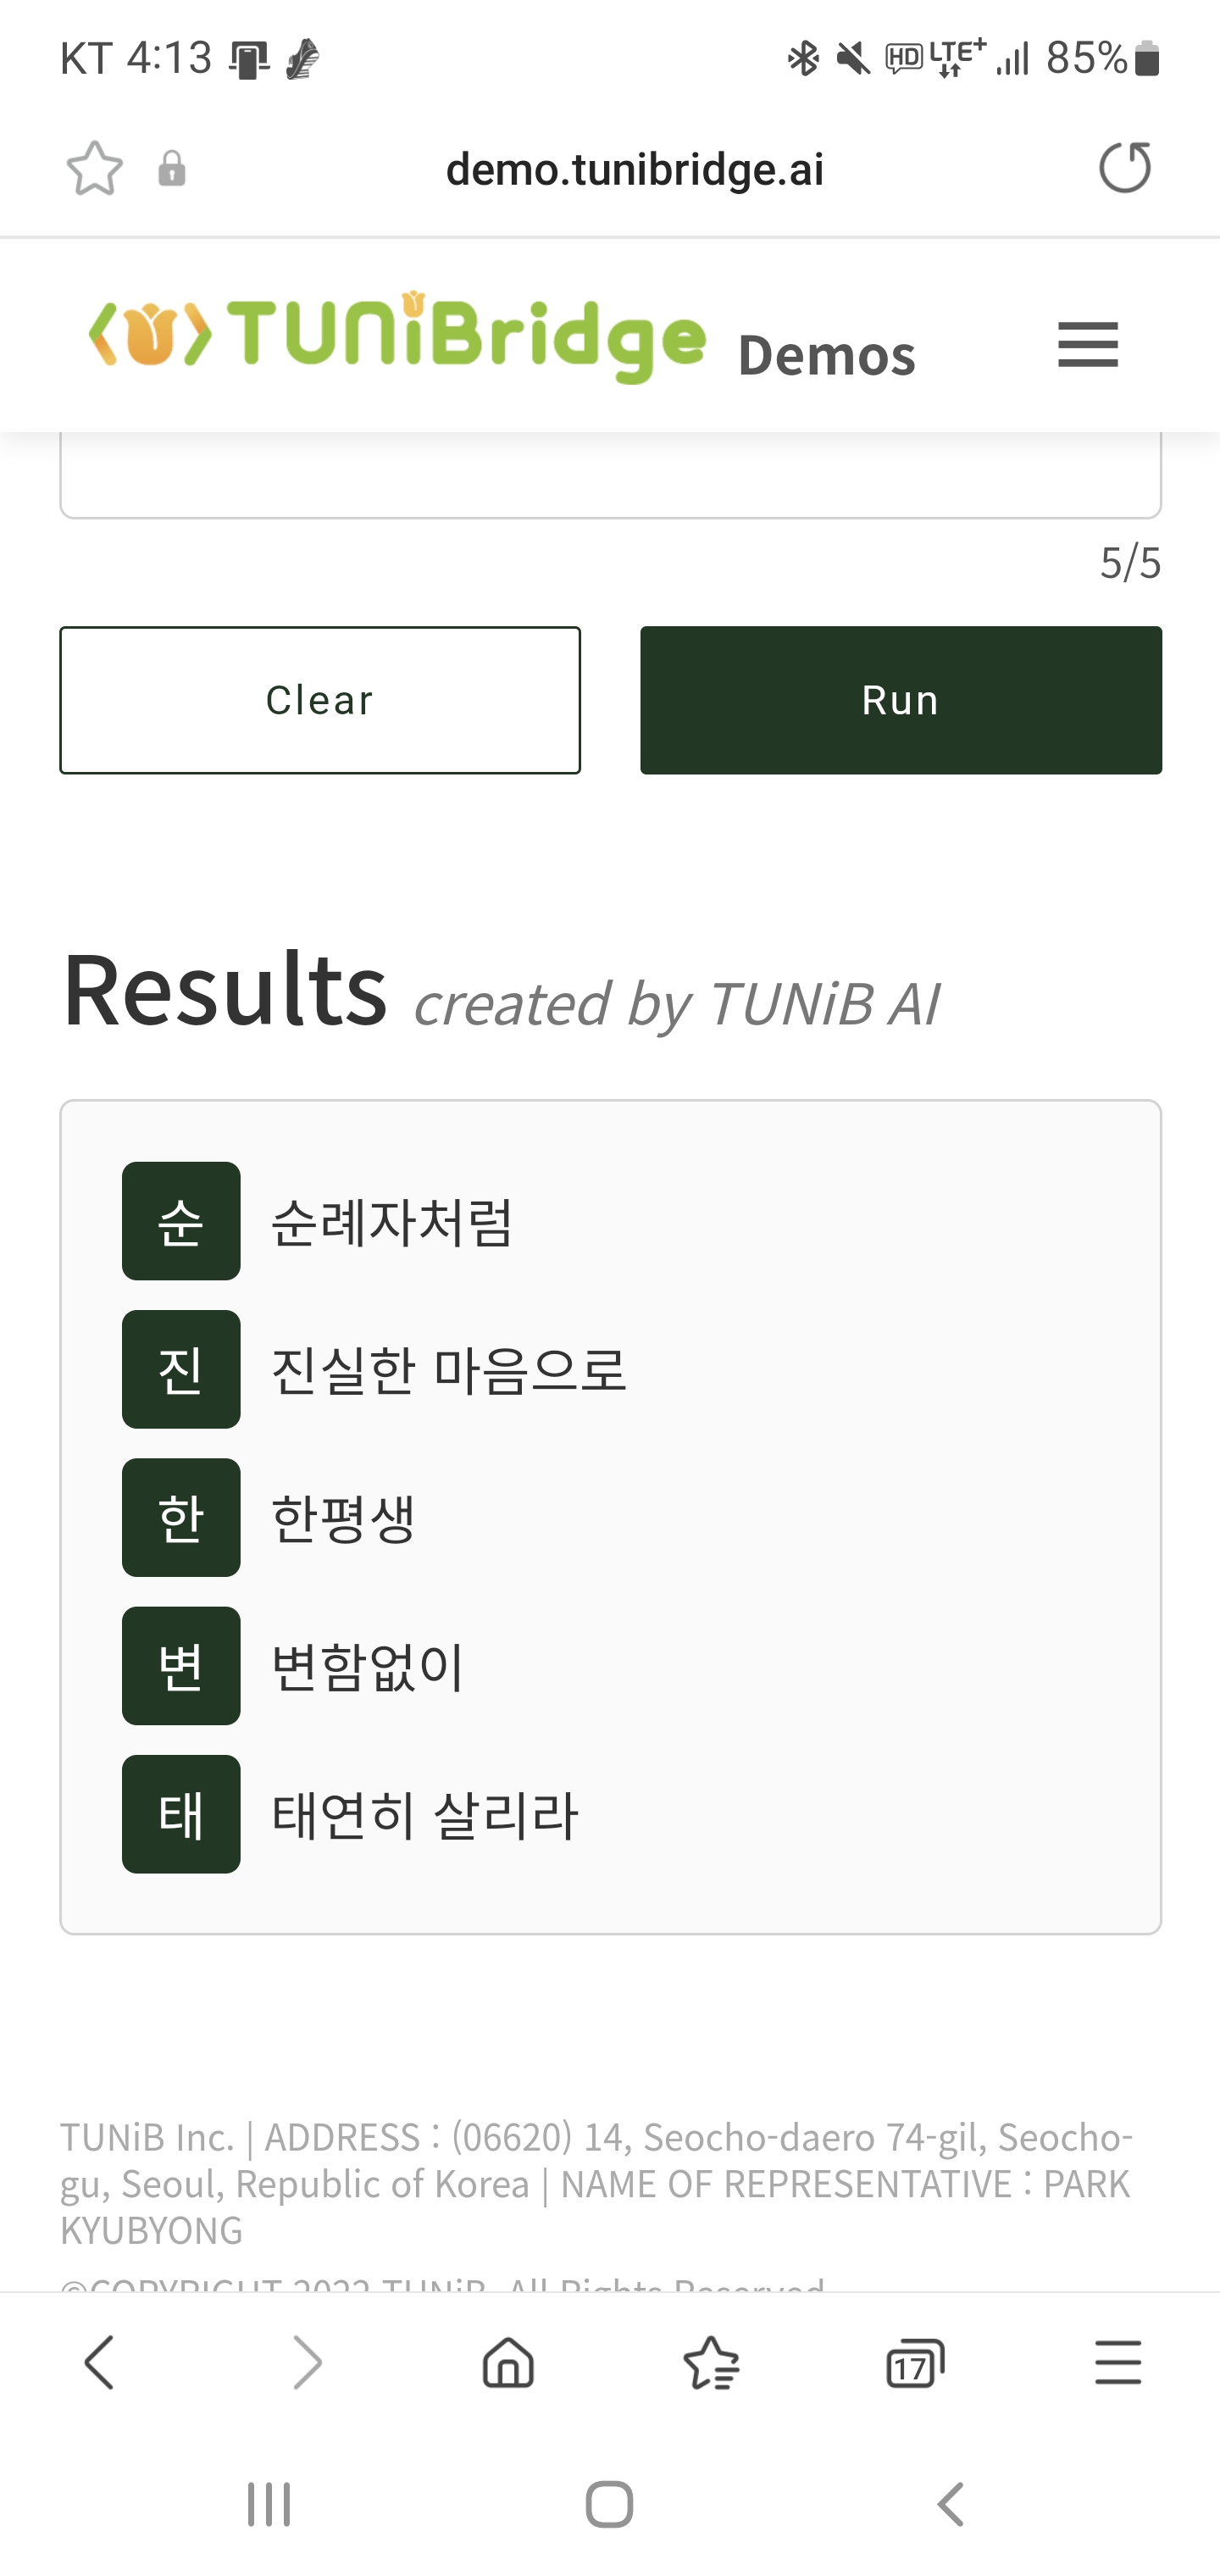Click the Clear button
1220x2576 pixels.
[320, 700]
